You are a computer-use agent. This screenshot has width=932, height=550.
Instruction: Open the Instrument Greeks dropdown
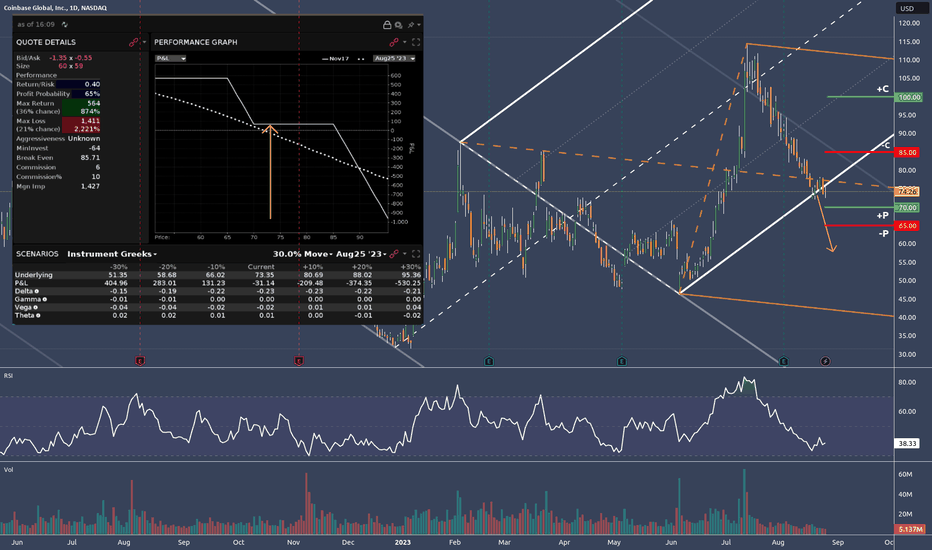click(x=112, y=254)
